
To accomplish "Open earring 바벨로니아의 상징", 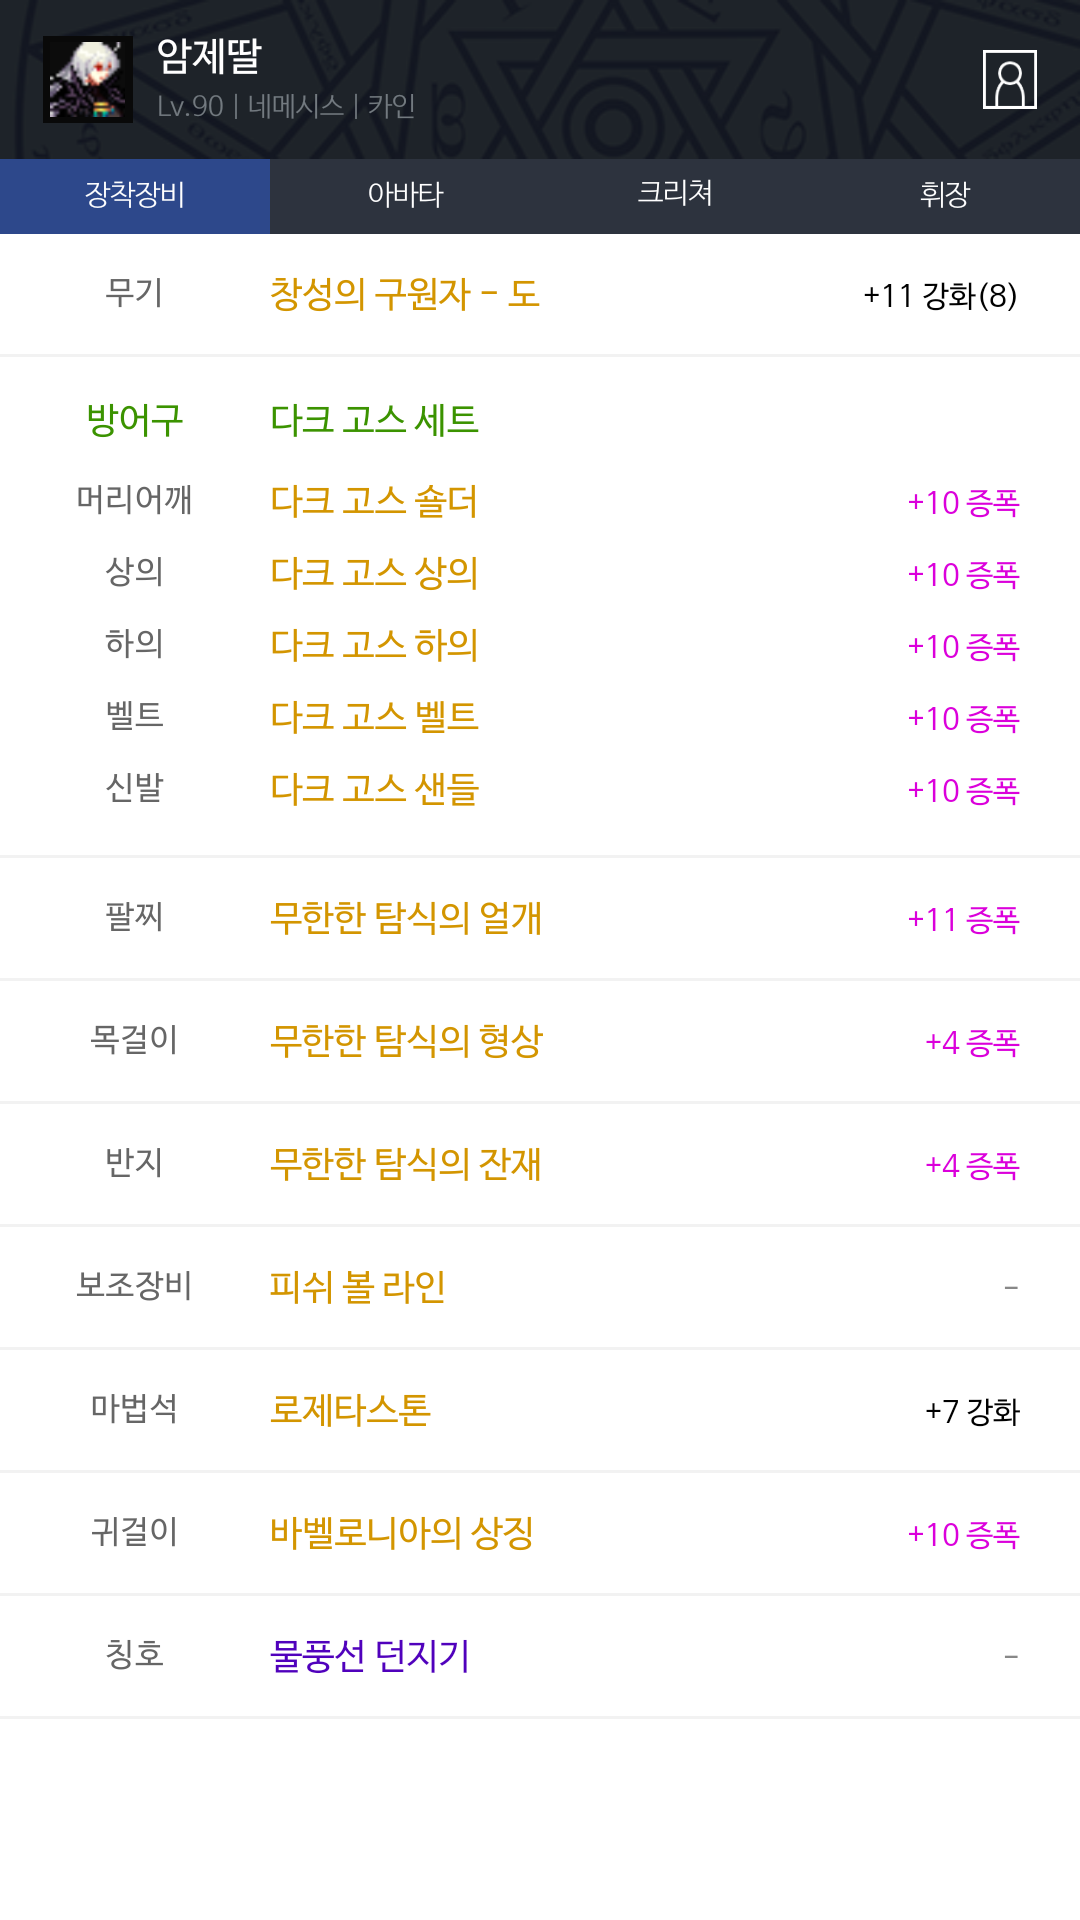I will click(402, 1533).
